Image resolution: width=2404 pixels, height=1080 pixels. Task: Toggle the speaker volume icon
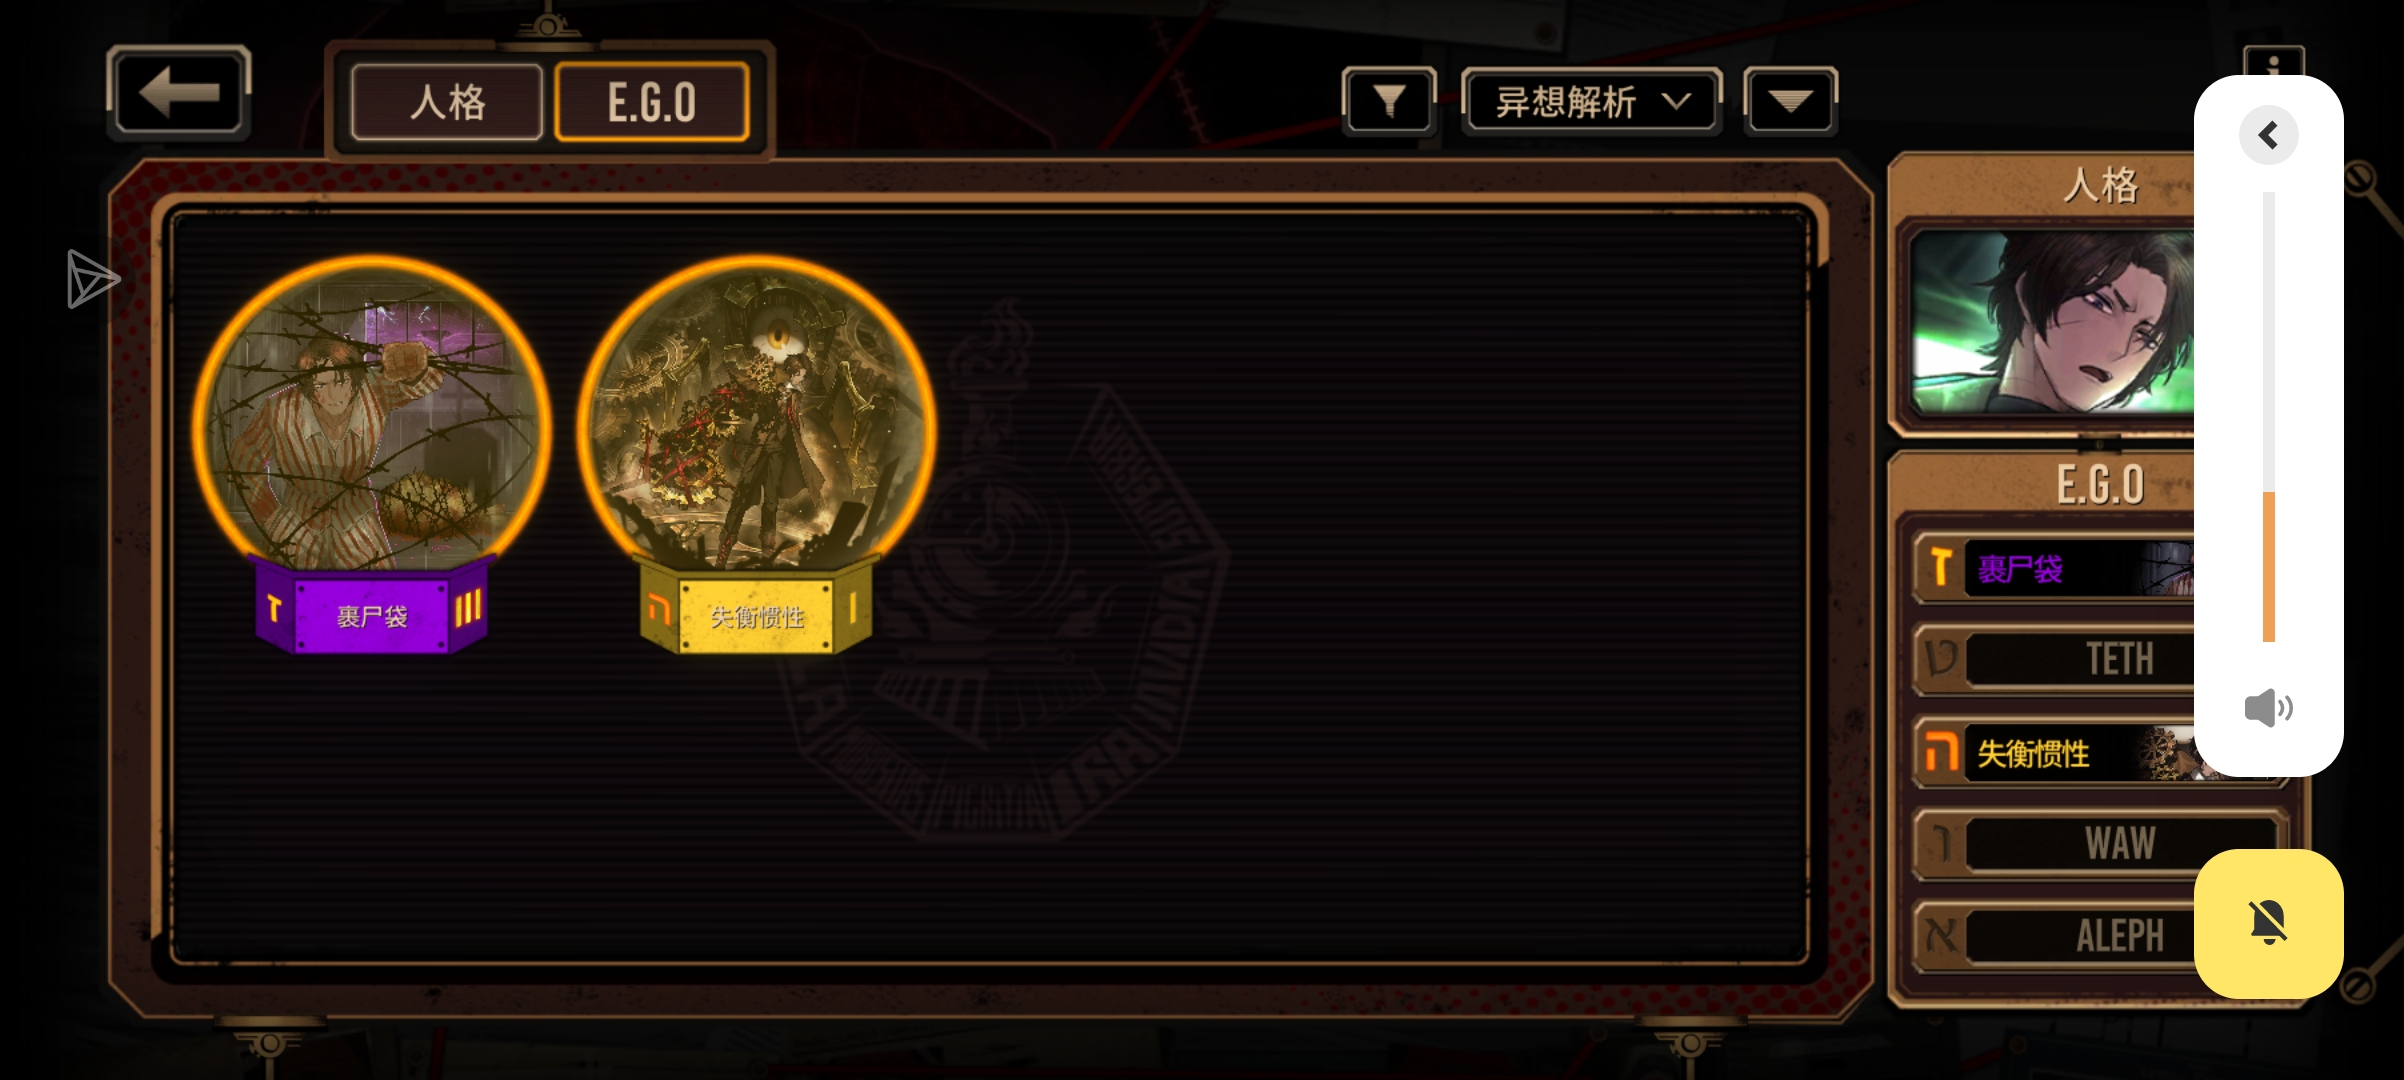(x=2268, y=708)
